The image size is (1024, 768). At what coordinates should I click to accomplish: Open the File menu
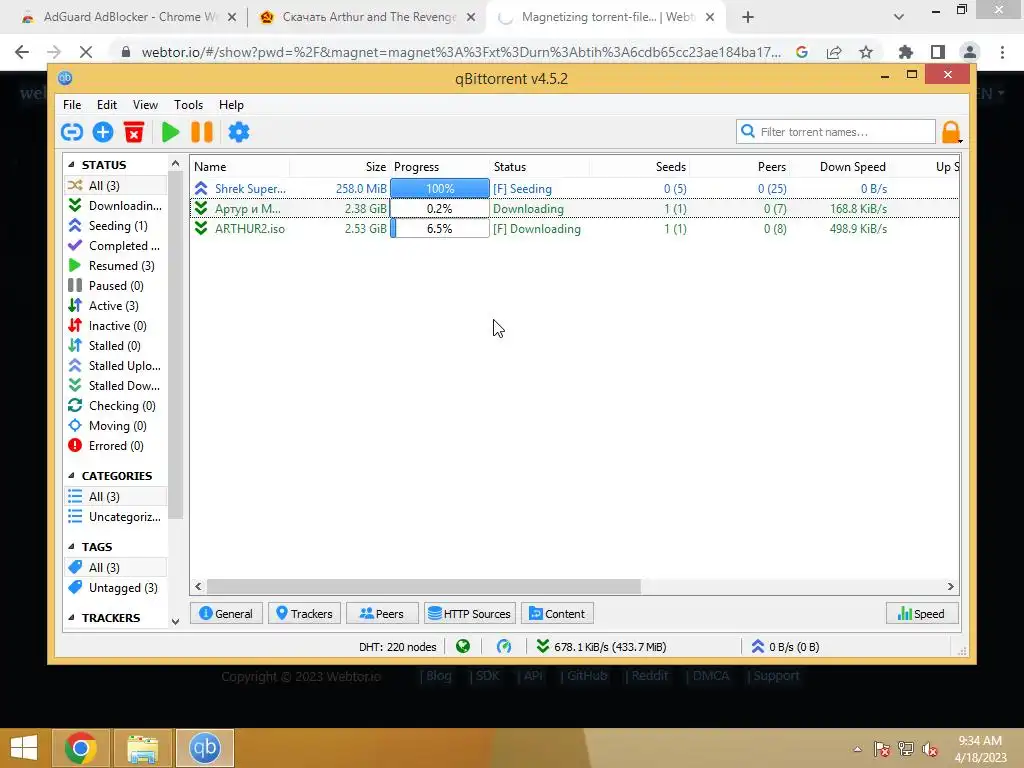(x=72, y=104)
